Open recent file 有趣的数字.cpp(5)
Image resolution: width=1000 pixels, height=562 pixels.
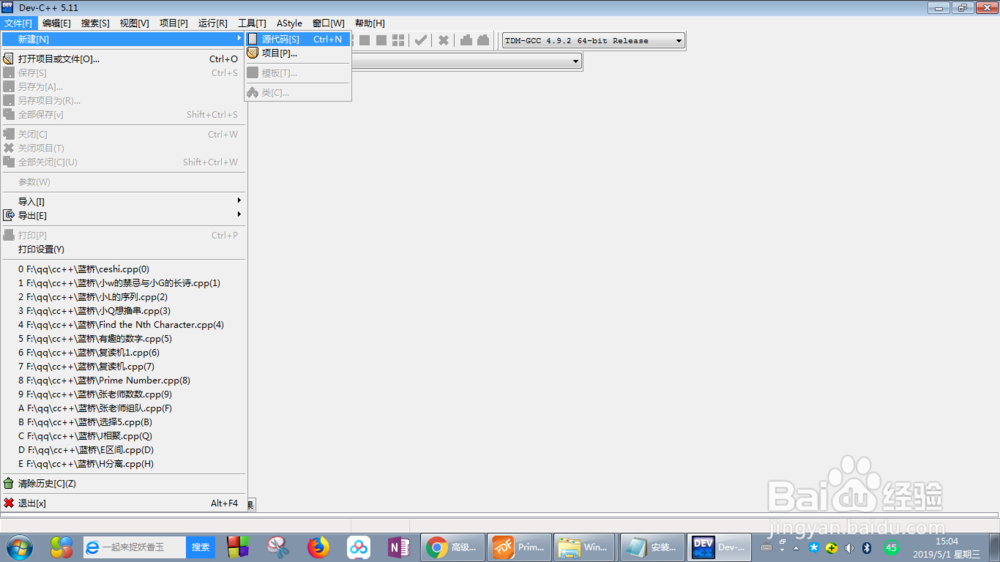[x=123, y=339]
